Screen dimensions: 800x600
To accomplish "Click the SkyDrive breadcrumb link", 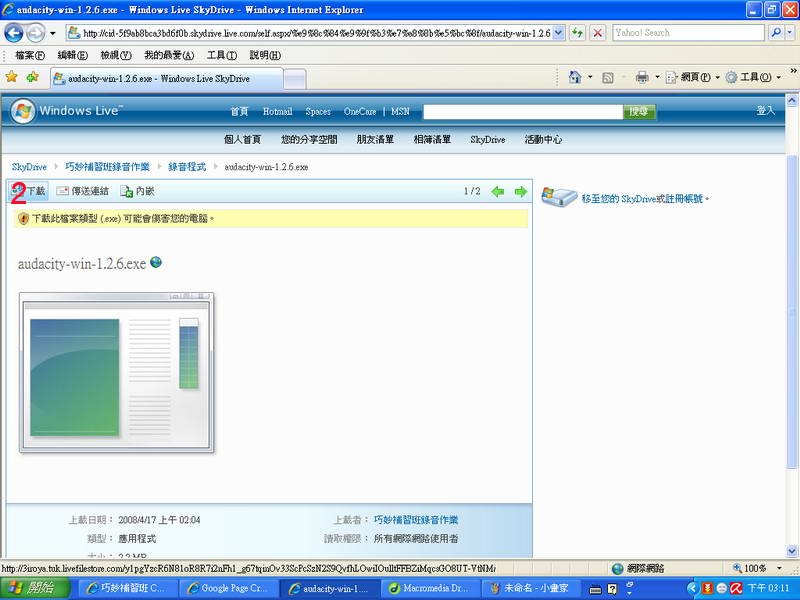I will (29, 167).
